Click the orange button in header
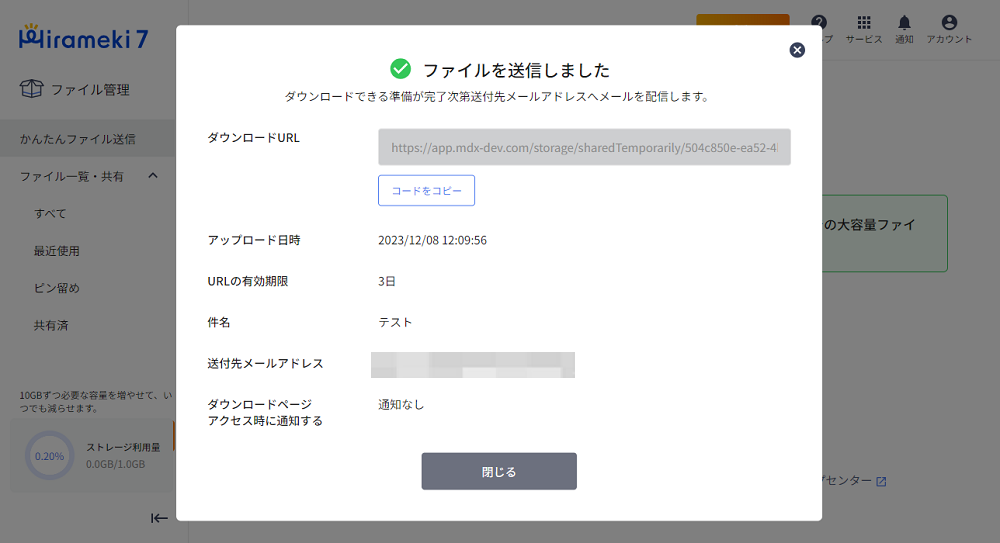1000x543 pixels. [743, 20]
